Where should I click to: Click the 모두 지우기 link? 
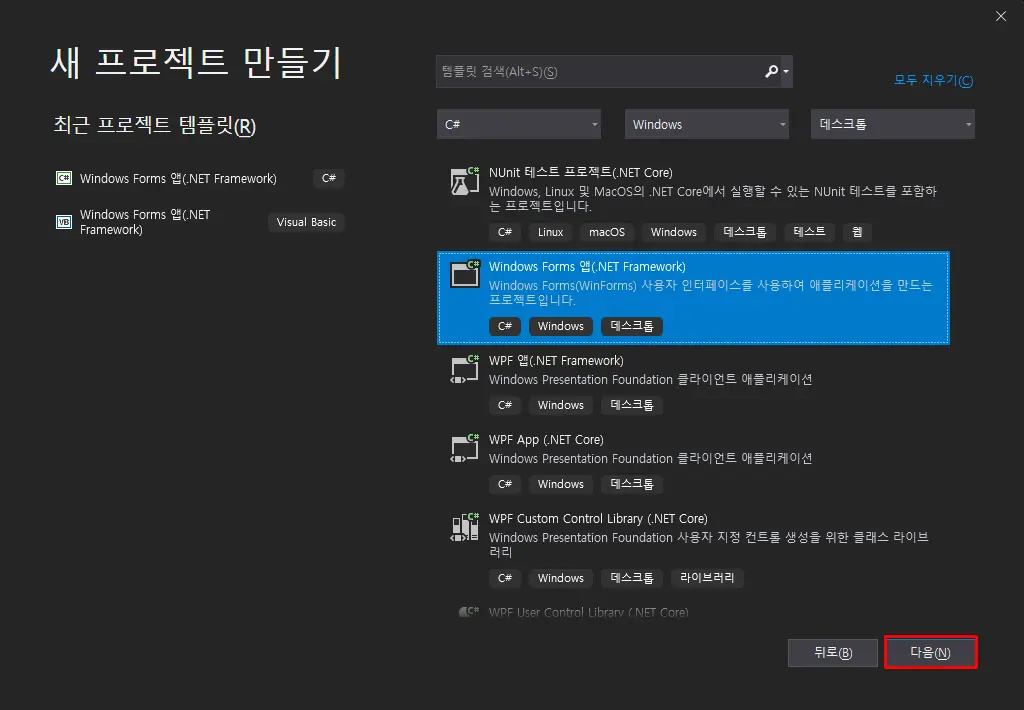933,80
